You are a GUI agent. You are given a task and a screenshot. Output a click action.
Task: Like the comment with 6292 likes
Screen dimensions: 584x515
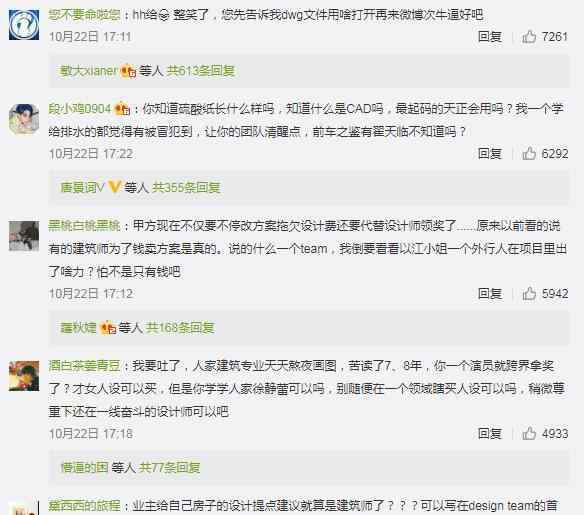coord(529,153)
